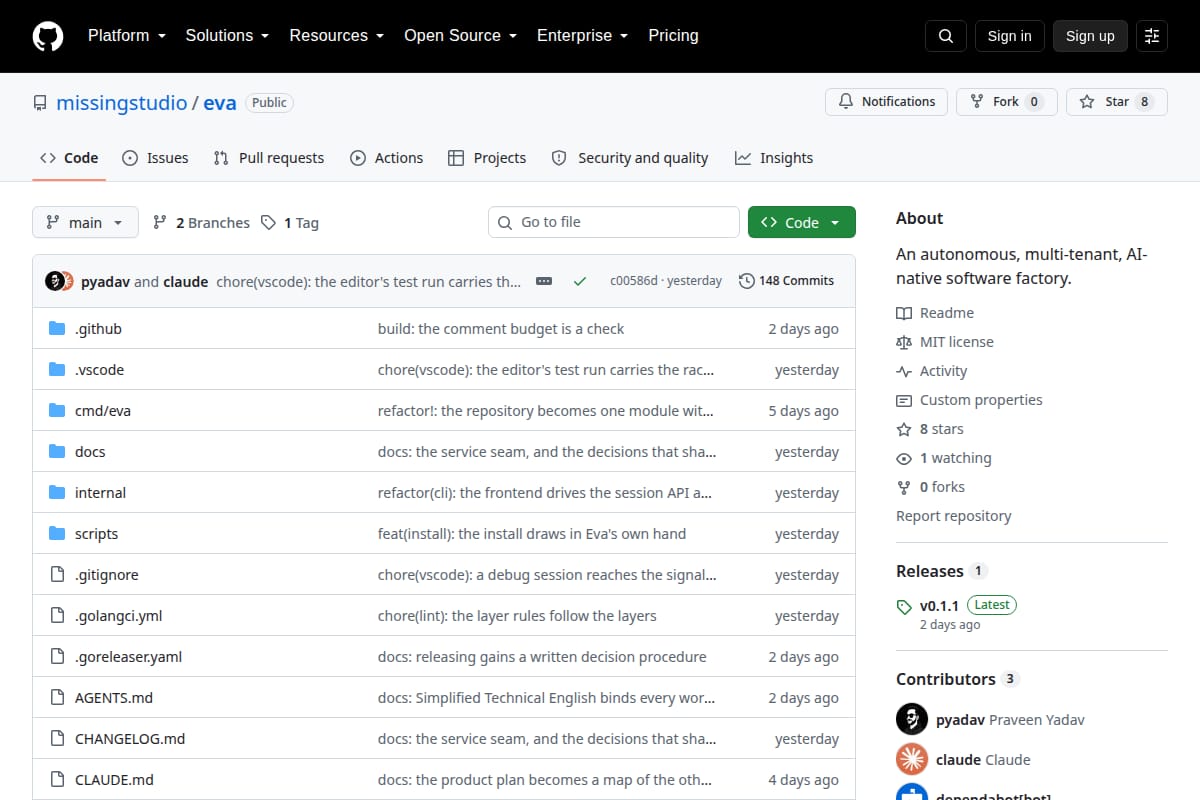Star the repository with Star button
The image size is (1200, 800).
tap(1117, 102)
